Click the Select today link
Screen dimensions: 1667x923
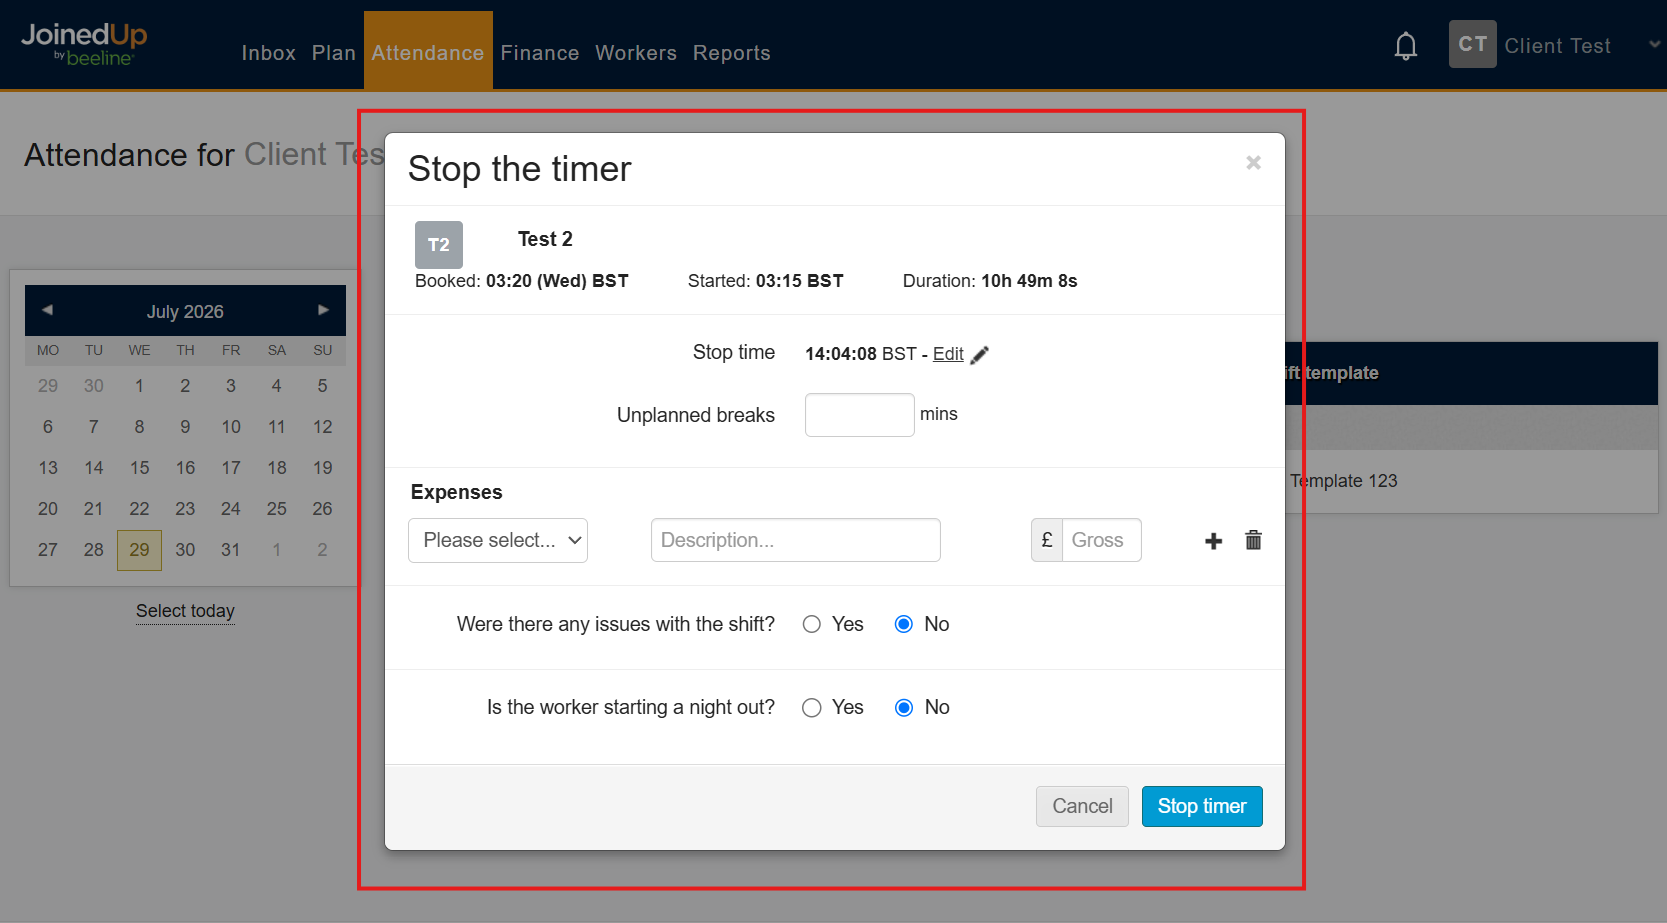(x=185, y=611)
